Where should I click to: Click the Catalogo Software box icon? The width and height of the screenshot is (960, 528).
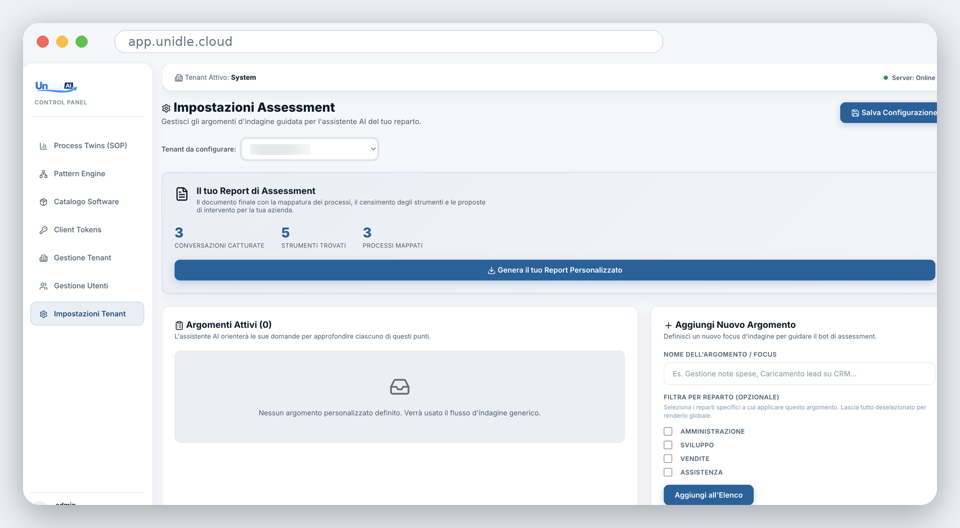pyautogui.click(x=43, y=202)
